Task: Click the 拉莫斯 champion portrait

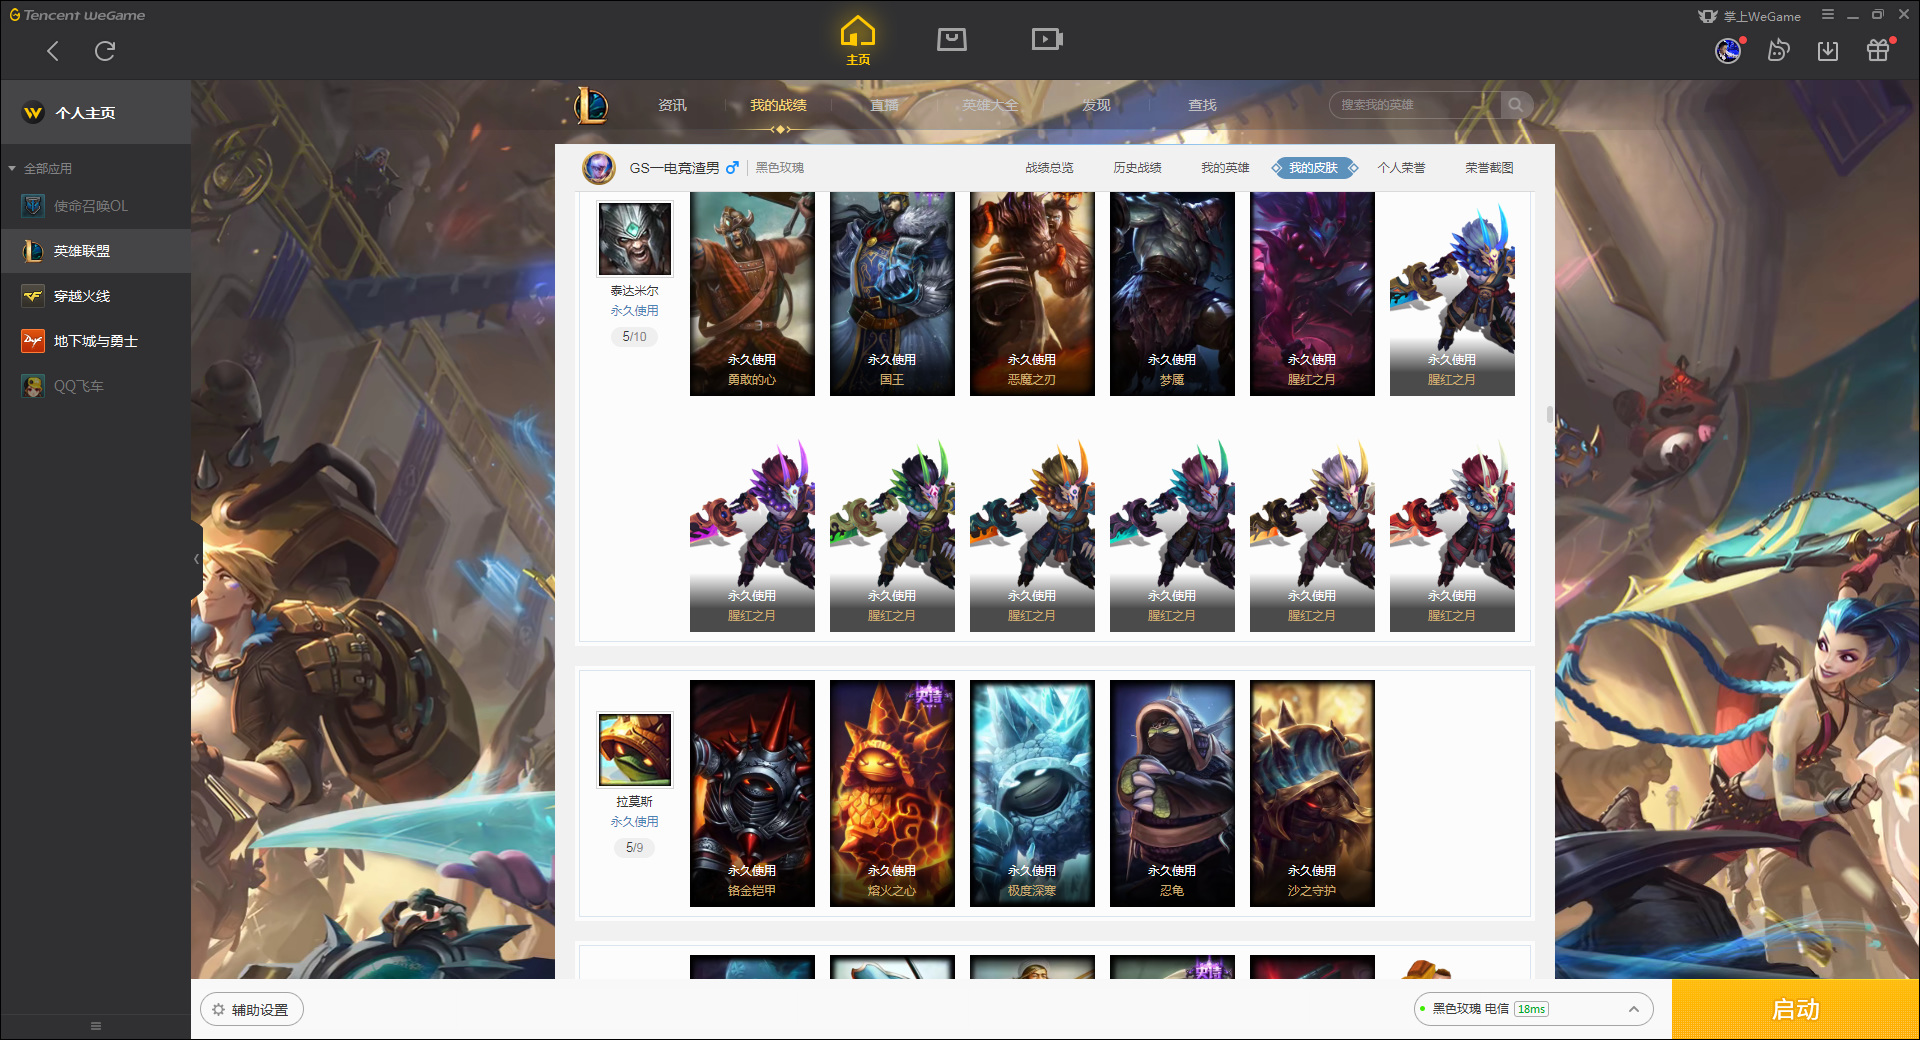Action: (x=635, y=750)
